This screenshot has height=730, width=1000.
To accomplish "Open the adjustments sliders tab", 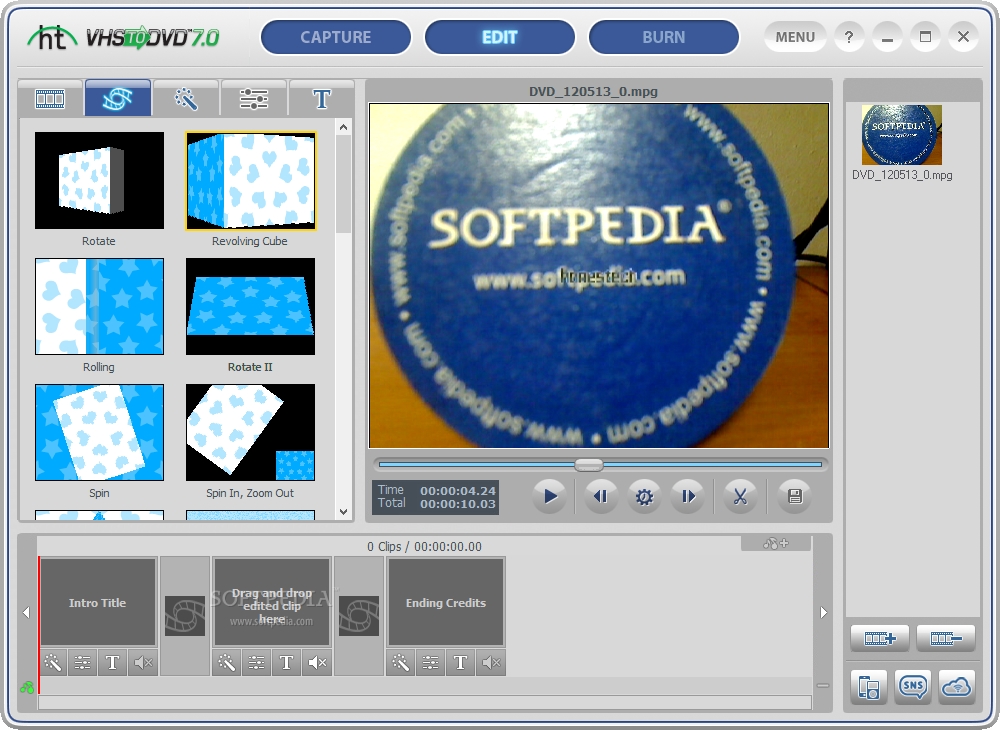I will (254, 98).
